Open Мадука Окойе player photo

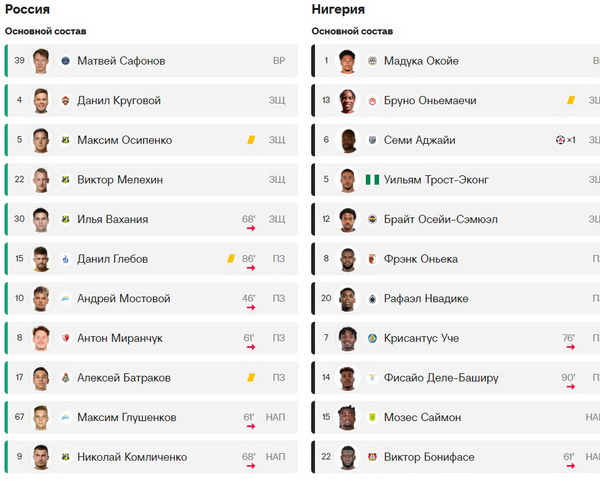(x=347, y=61)
